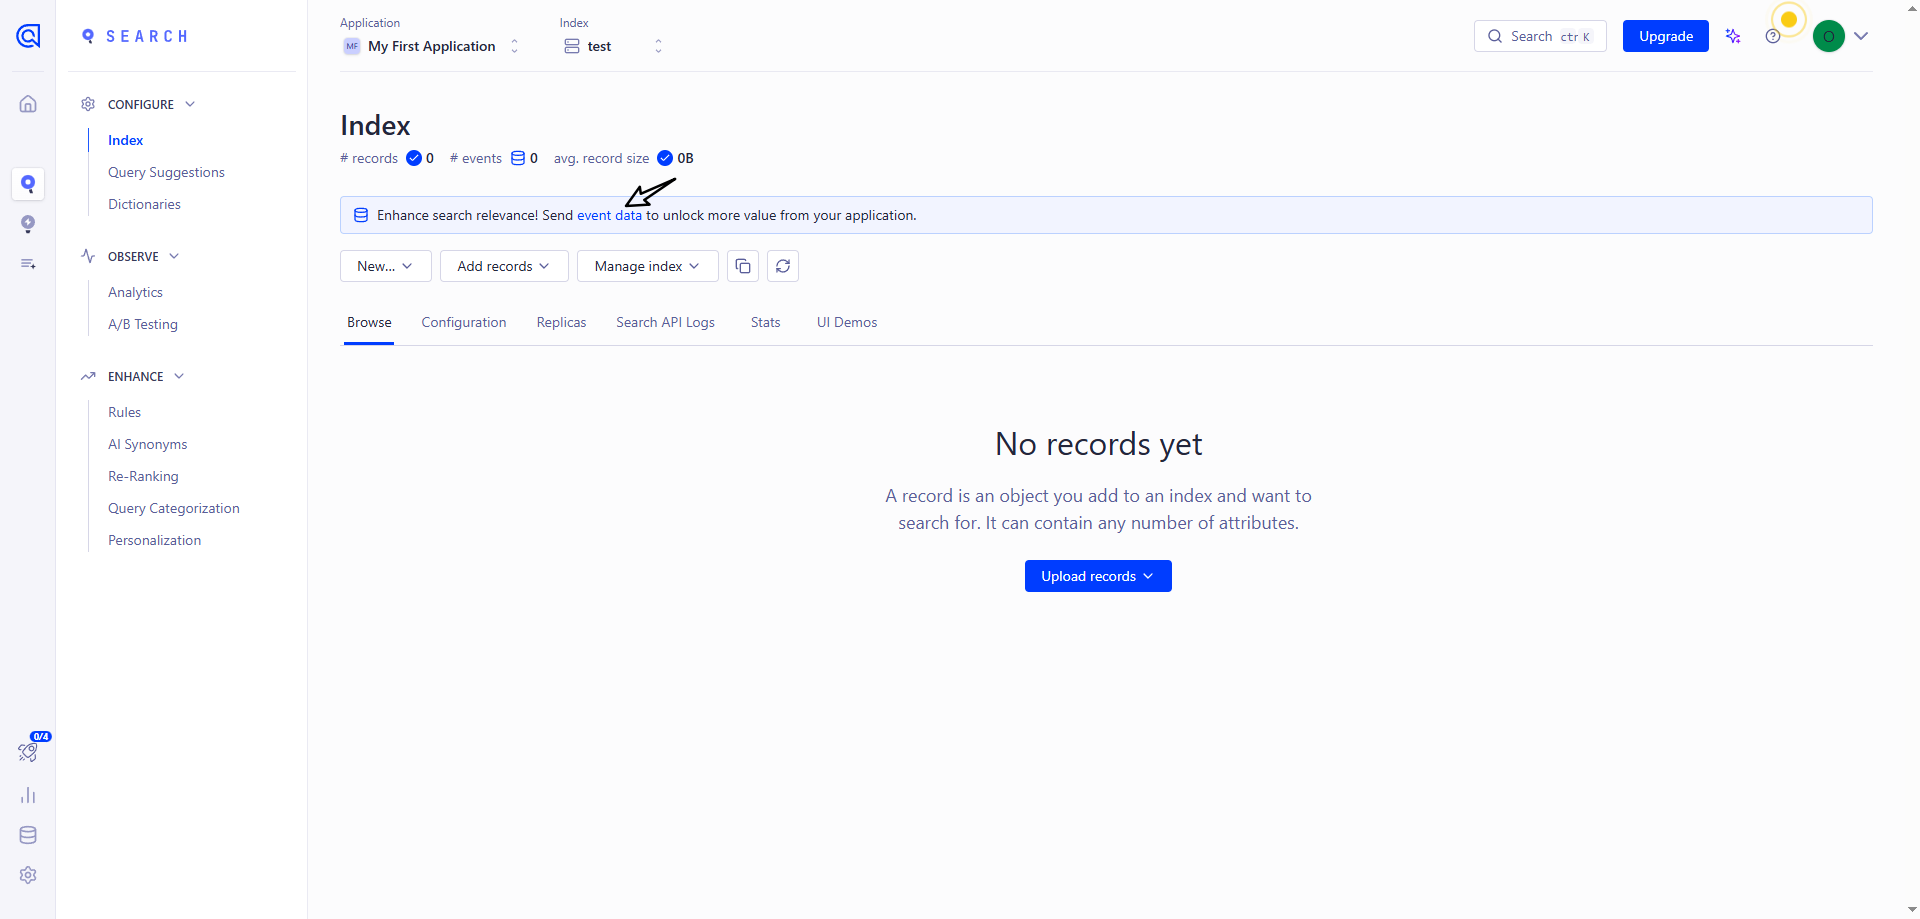Open the bar chart usage icon
This screenshot has height=919, width=1920.
coord(28,796)
